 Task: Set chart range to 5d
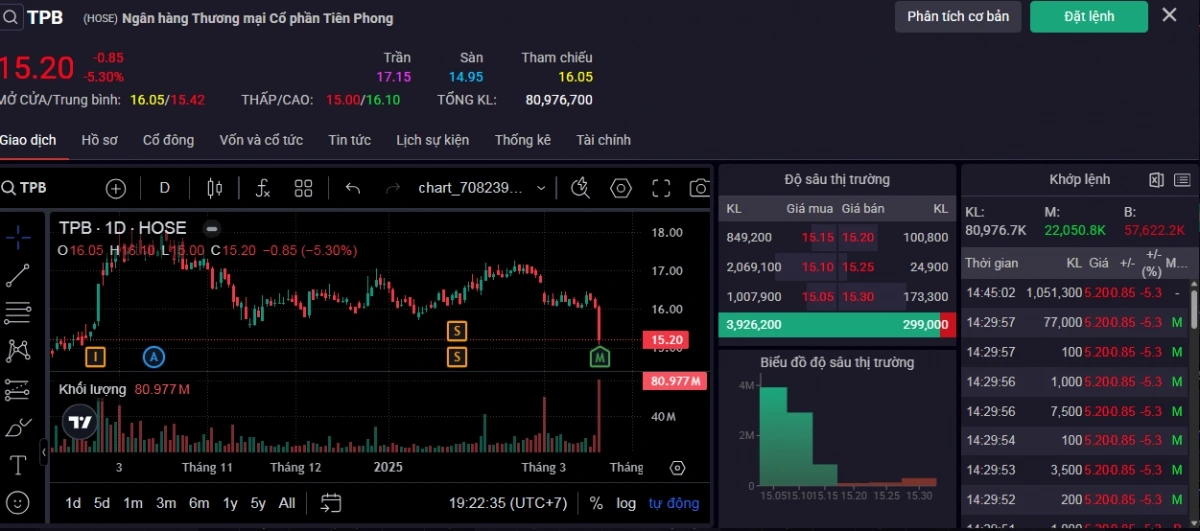pyautogui.click(x=102, y=503)
